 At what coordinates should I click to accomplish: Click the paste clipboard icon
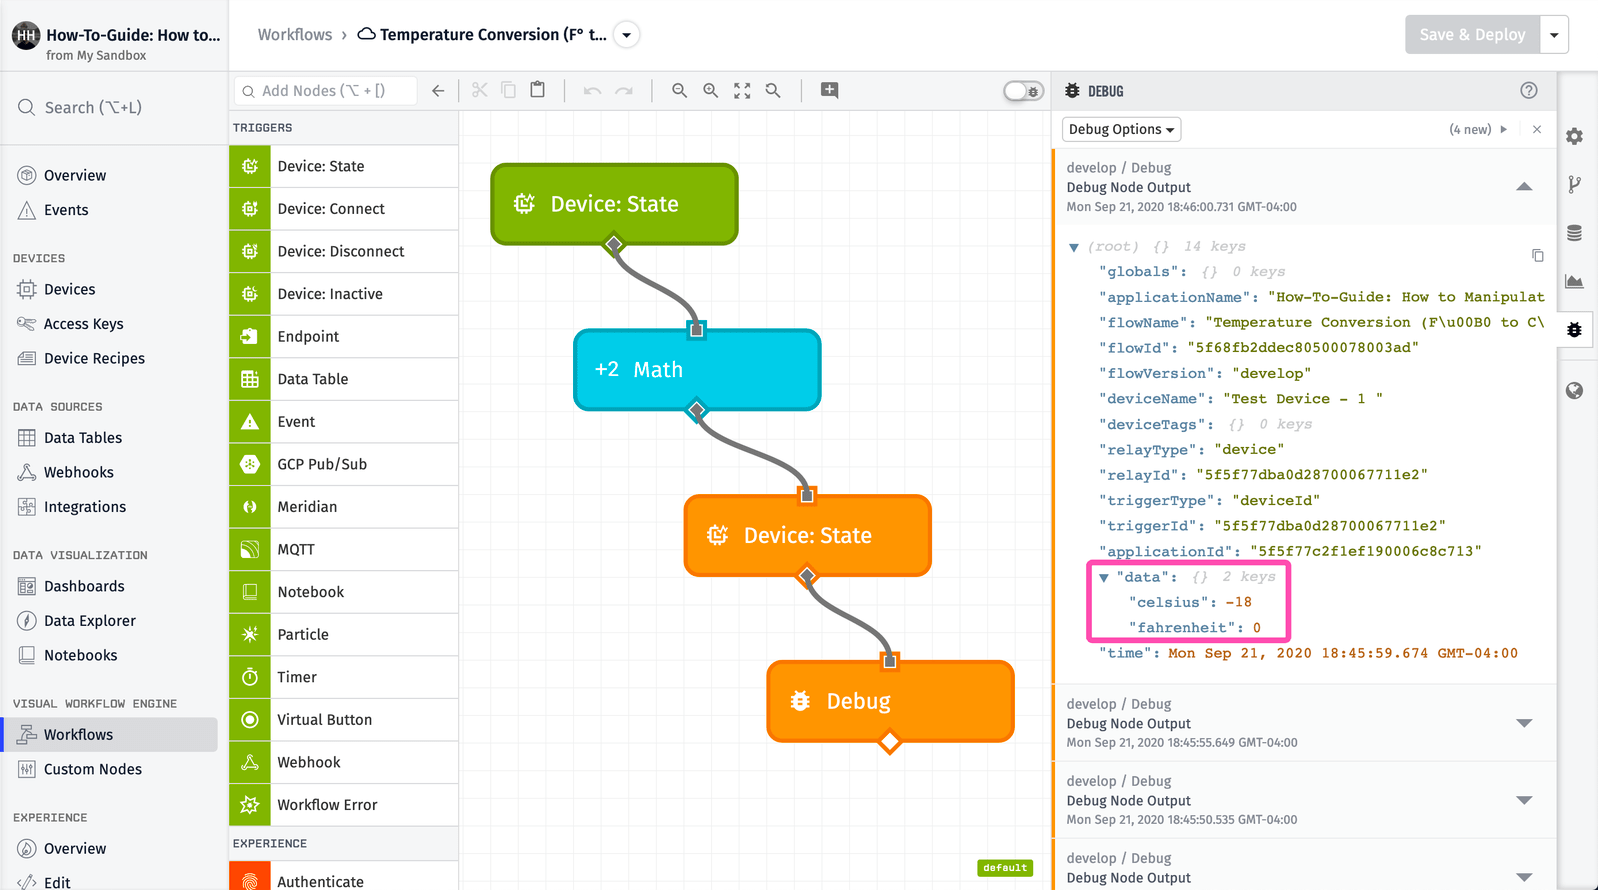538,90
